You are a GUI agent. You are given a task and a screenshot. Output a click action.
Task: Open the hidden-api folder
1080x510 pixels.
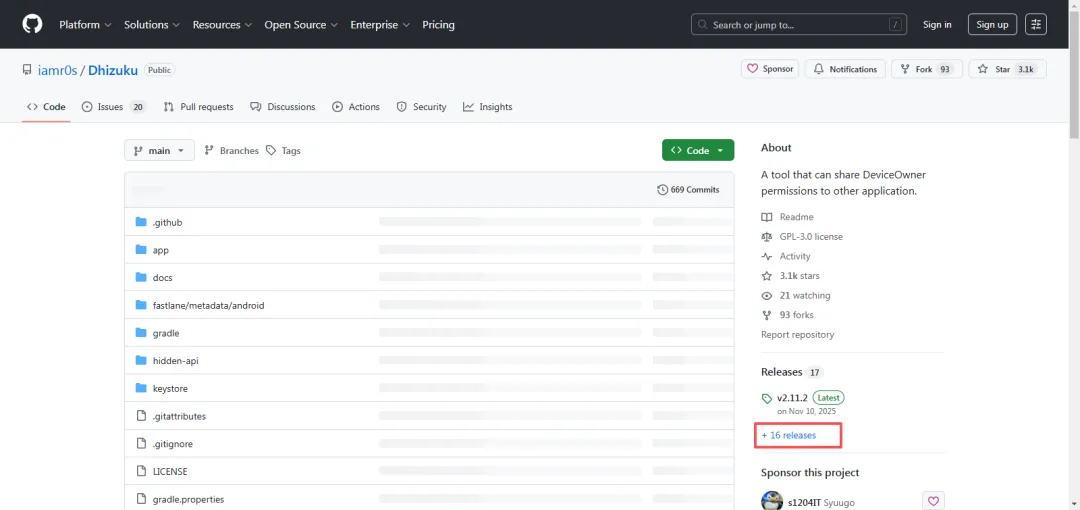click(x=176, y=360)
